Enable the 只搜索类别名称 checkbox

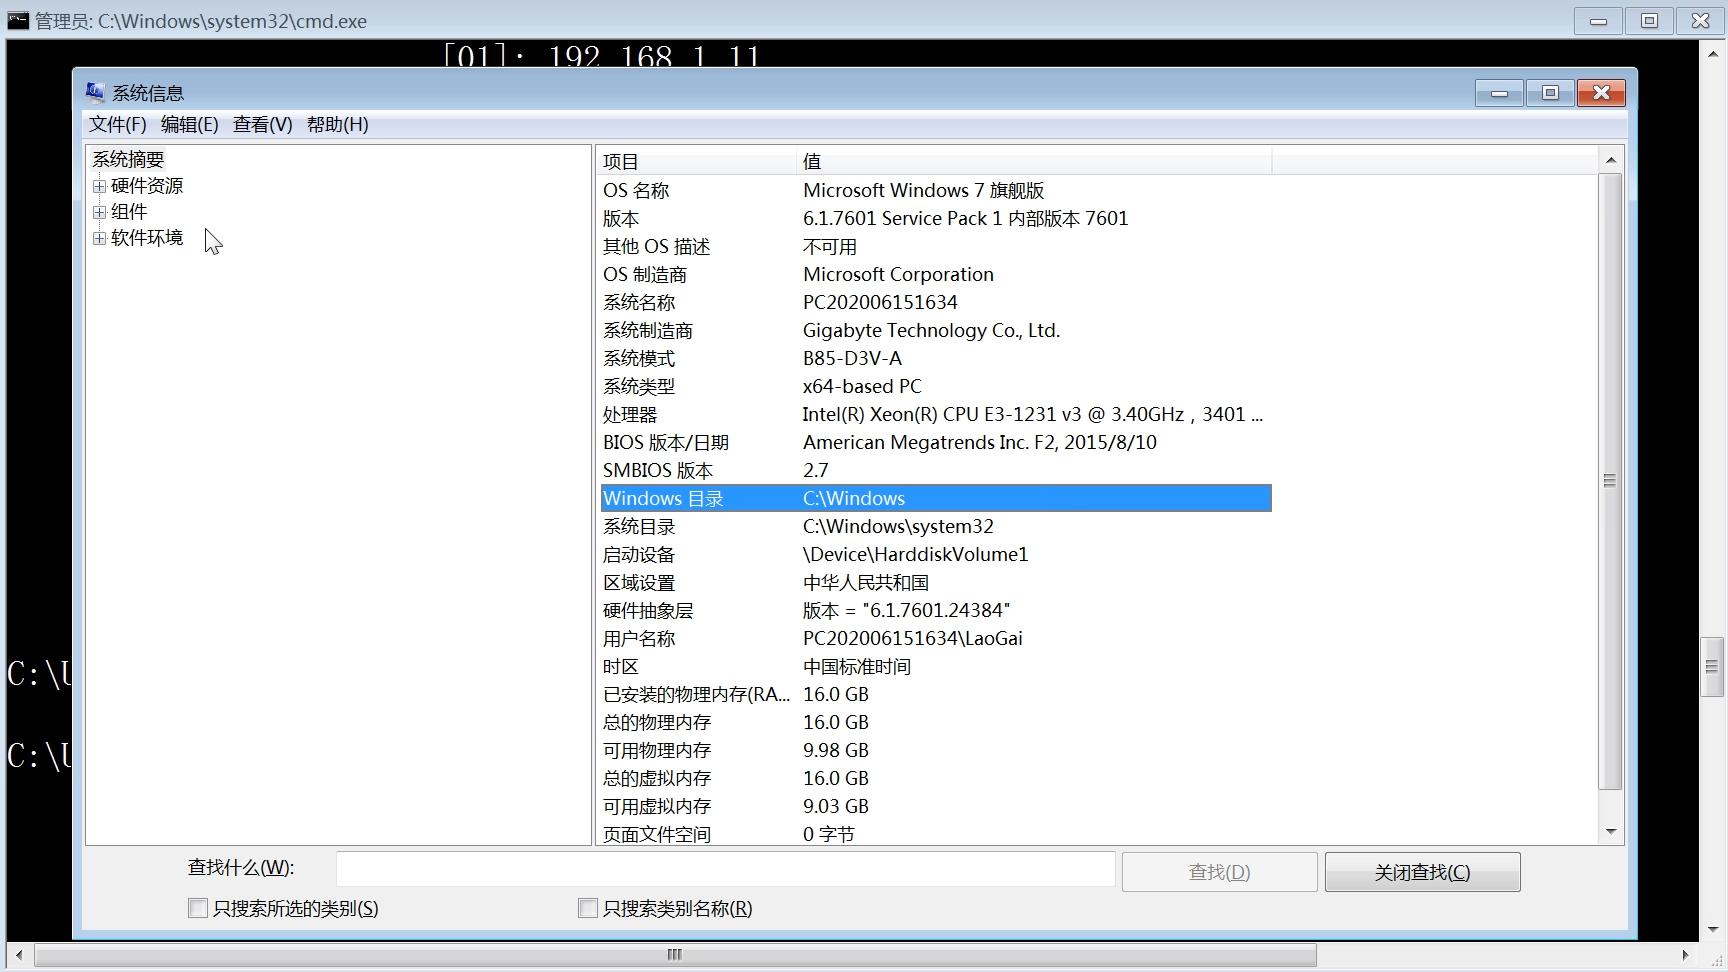coord(588,907)
